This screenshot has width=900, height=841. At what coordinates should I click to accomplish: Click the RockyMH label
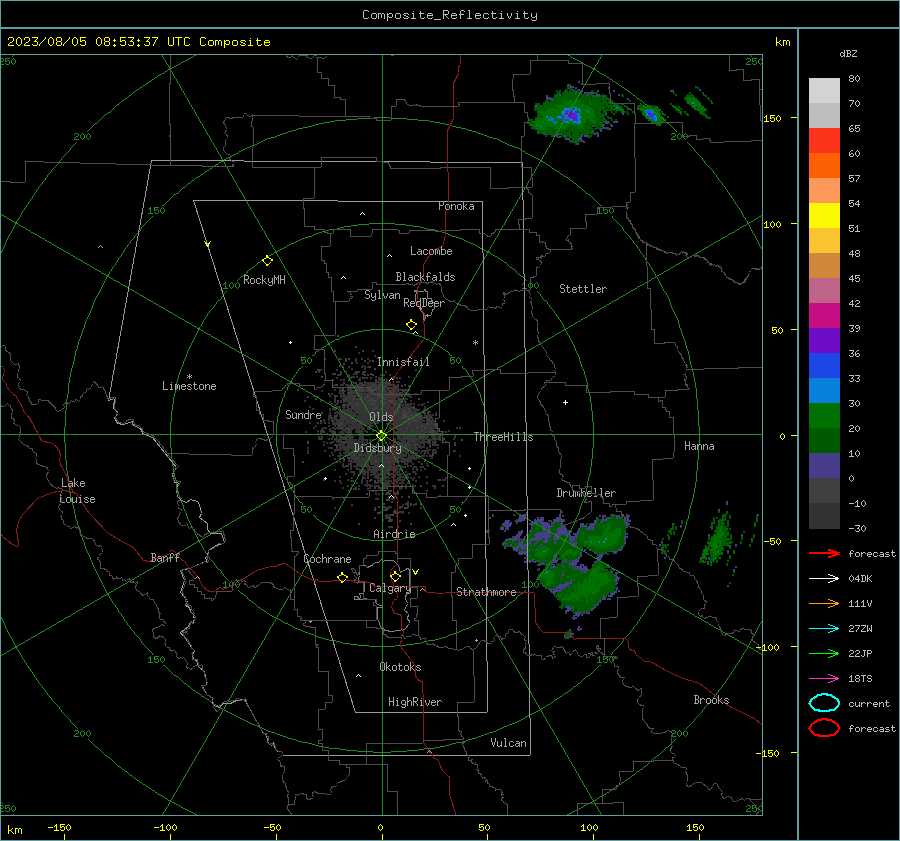[x=264, y=280]
